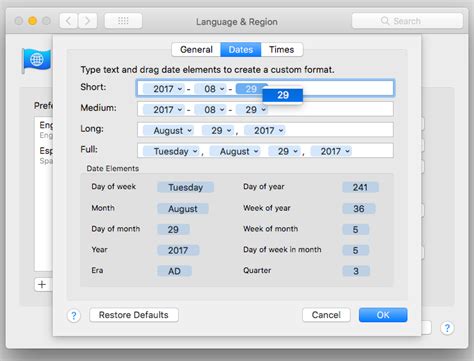Select the Day of year 241 element token
The image size is (474, 361).
360,187
